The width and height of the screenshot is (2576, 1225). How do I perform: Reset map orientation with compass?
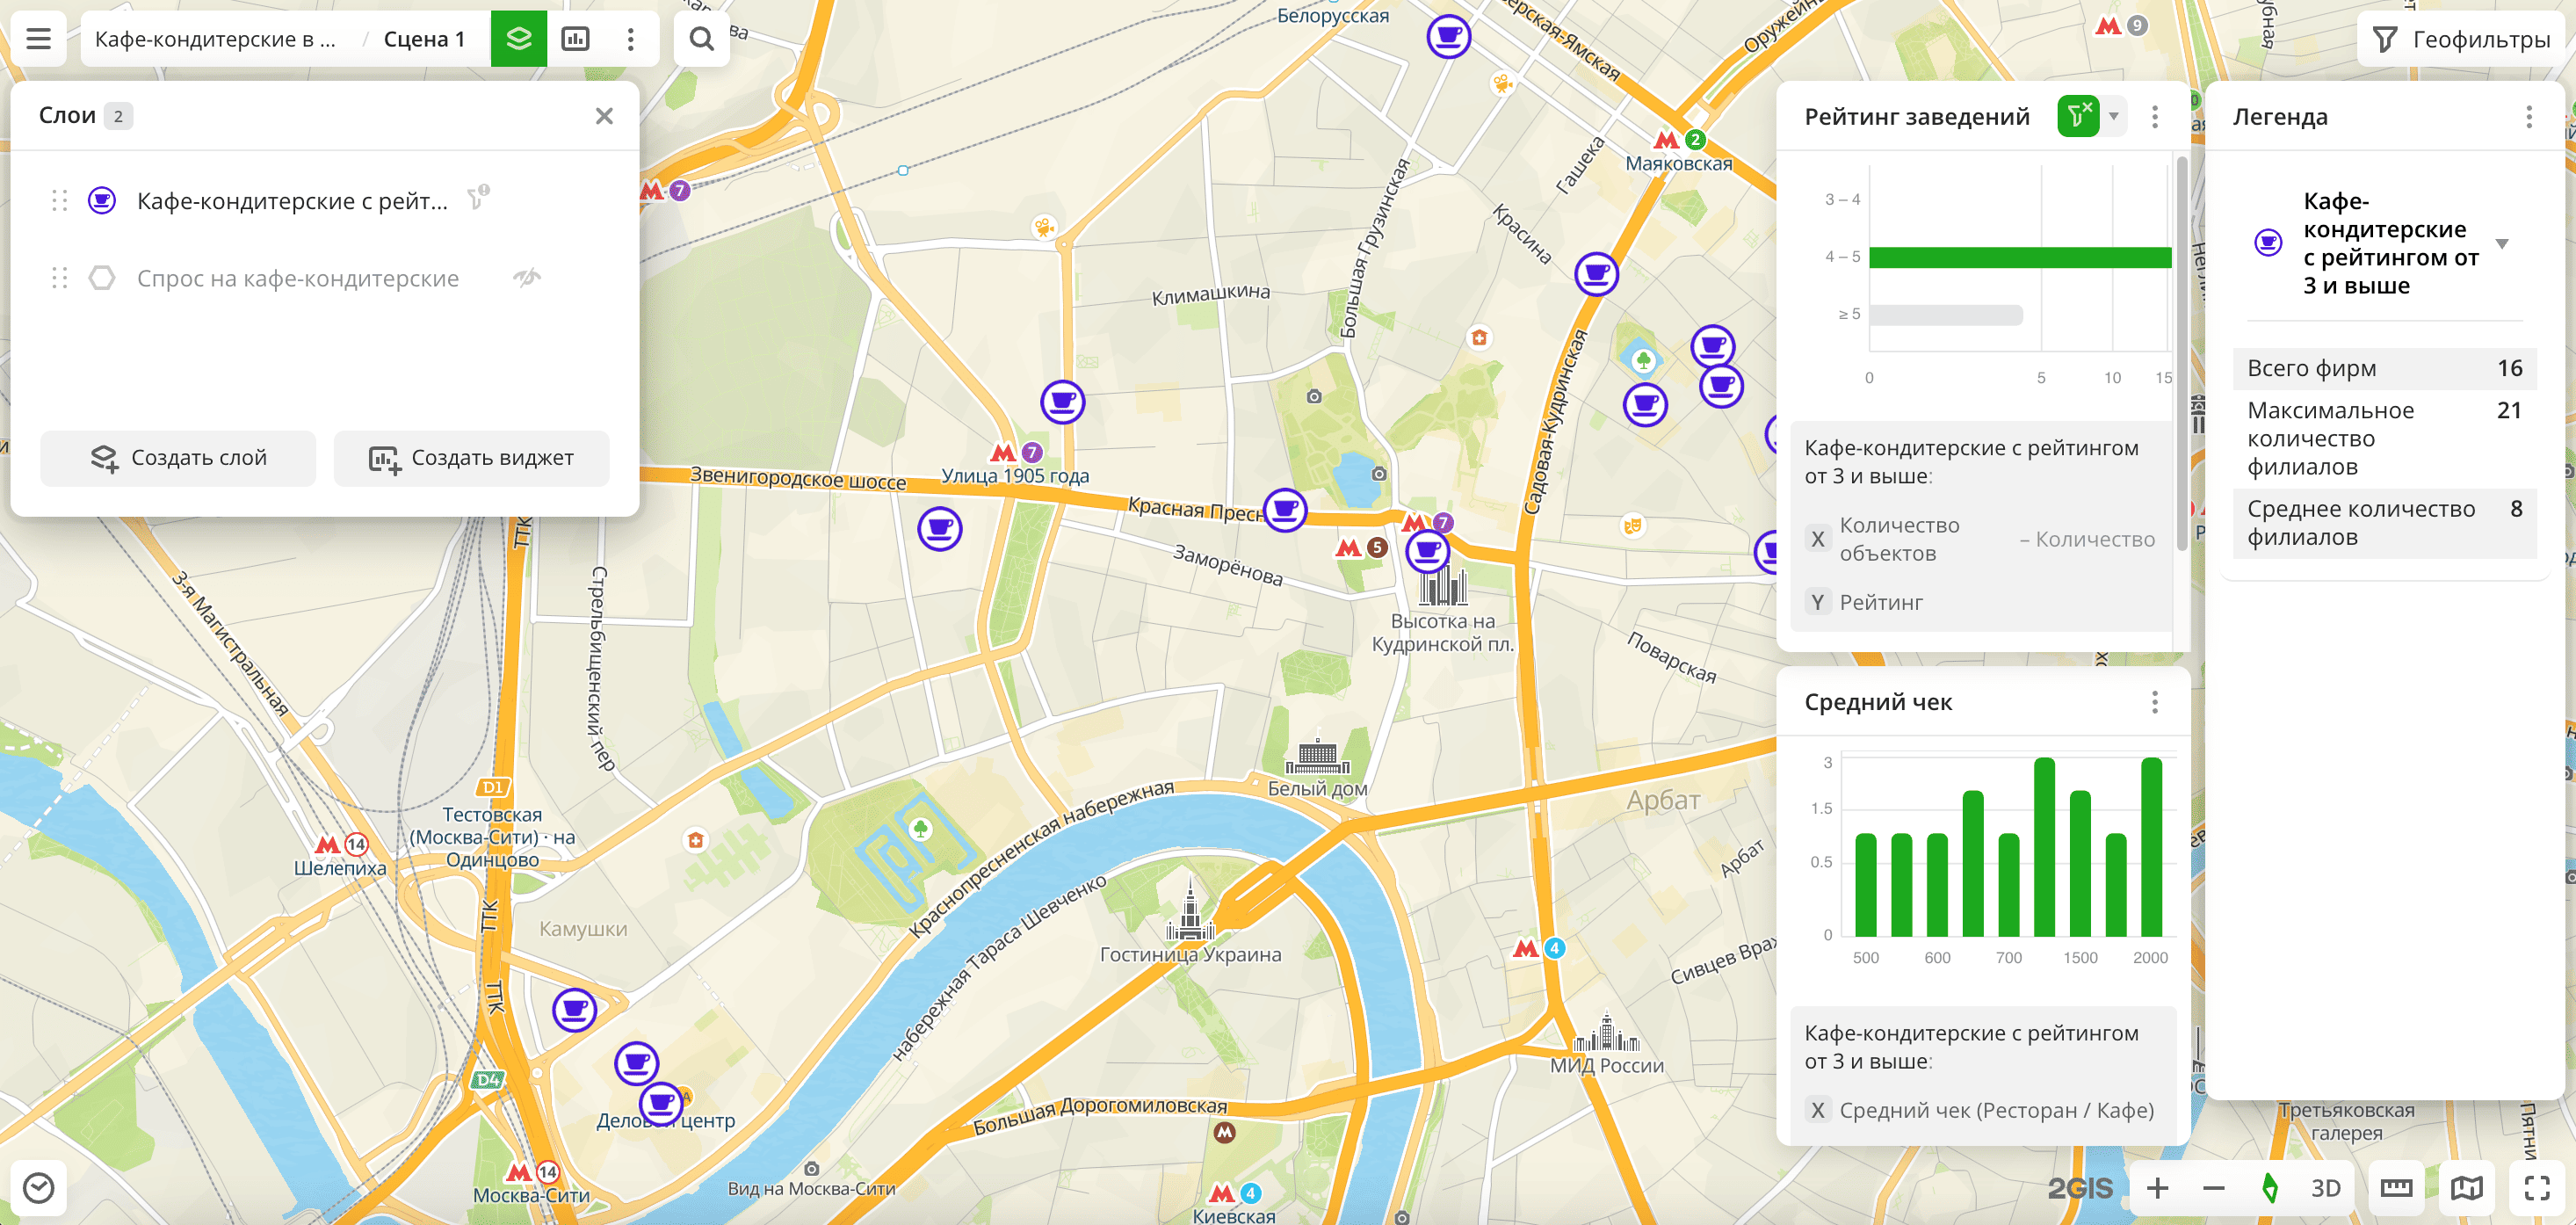2269,1187
